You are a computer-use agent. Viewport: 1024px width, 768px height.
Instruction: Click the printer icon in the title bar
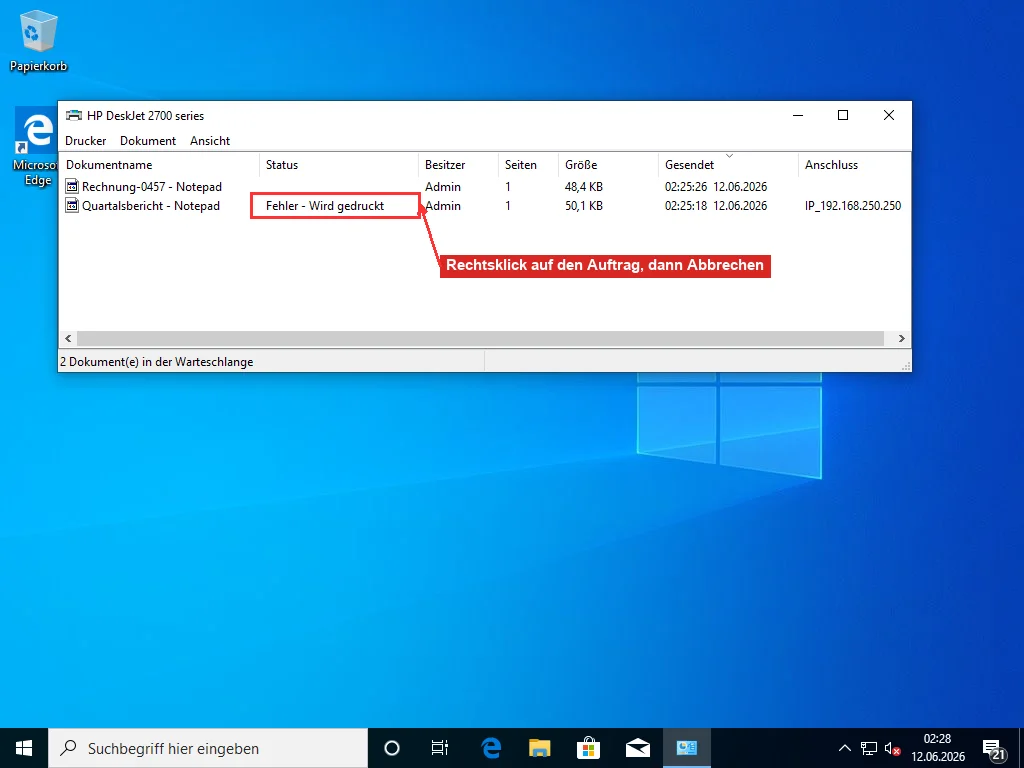coord(74,116)
